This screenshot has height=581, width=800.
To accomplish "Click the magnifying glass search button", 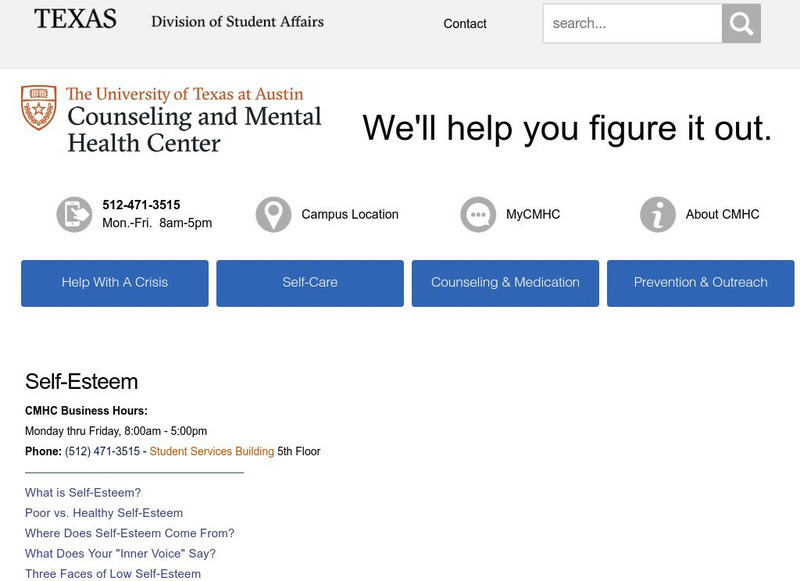I will pos(741,23).
